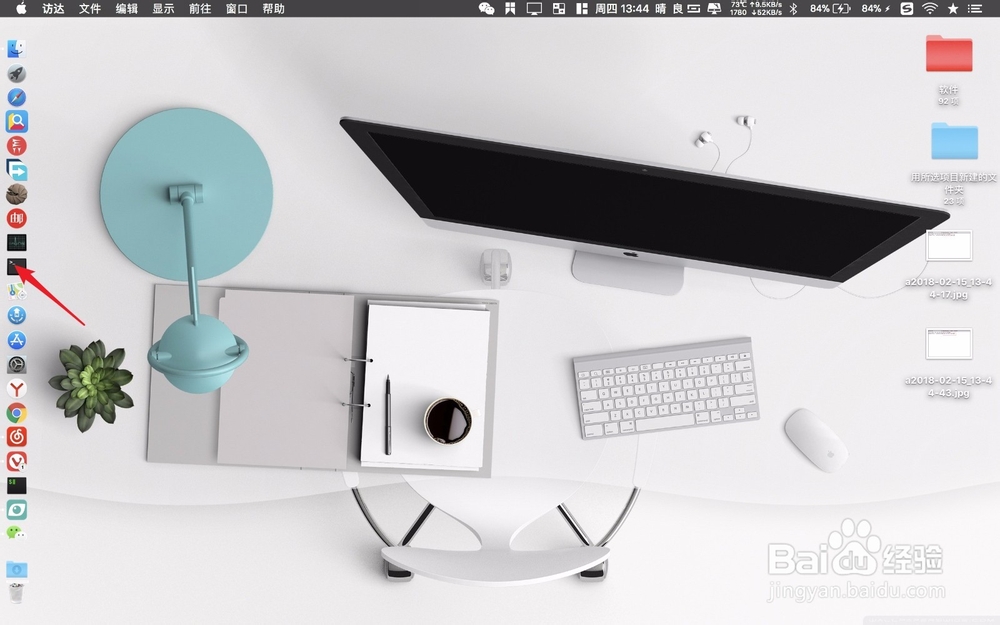Select a2018-02-15_13-44-43.jpg desktop file
The image size is (1000, 625).
tap(949, 344)
